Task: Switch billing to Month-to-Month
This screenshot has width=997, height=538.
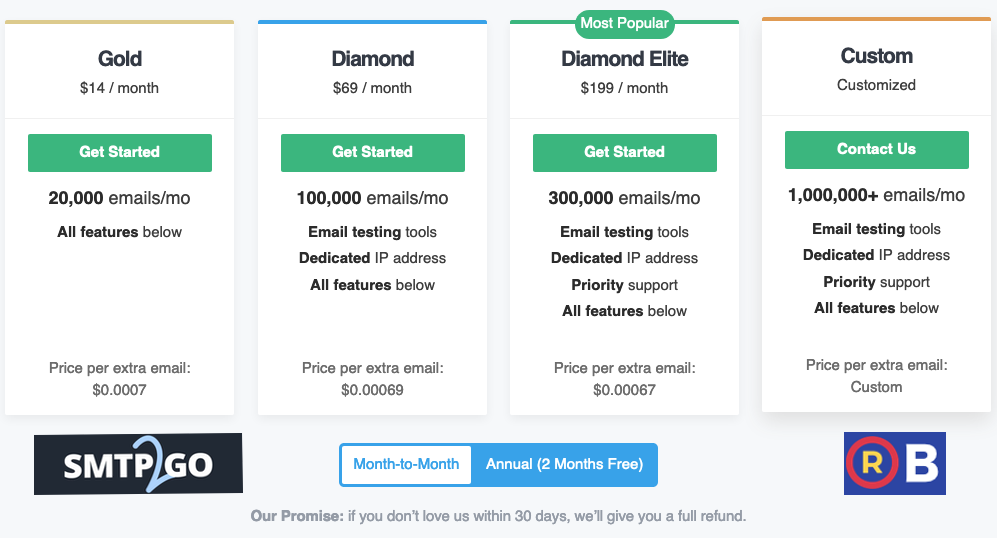Action: 406,464
